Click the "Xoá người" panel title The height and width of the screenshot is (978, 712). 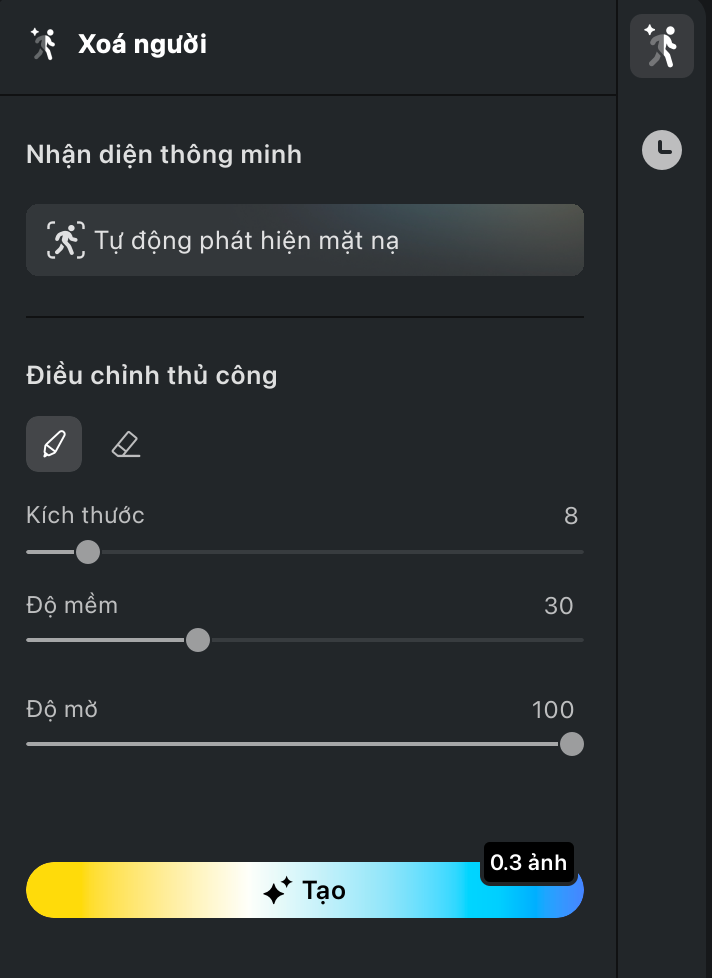[x=142, y=45]
